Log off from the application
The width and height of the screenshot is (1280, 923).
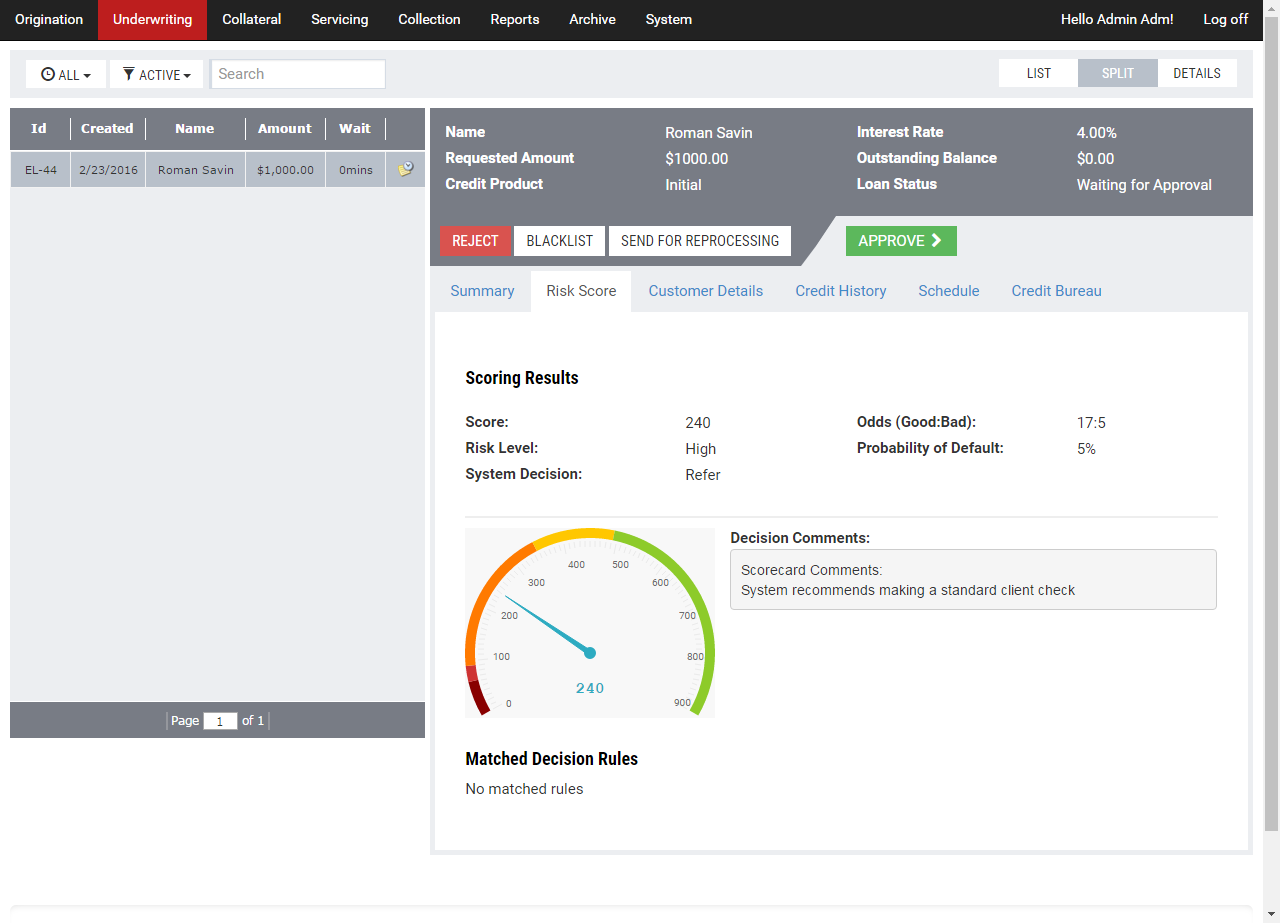[x=1226, y=20]
